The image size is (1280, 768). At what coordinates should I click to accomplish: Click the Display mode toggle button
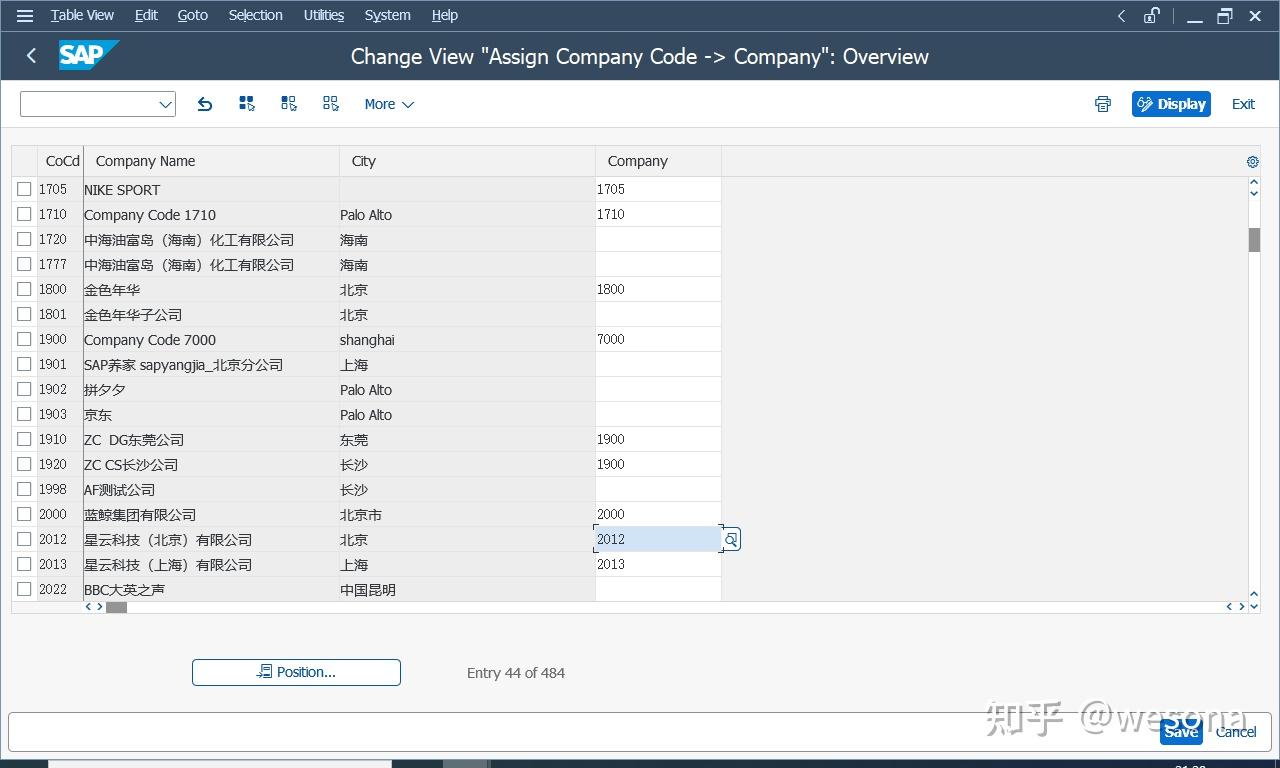point(1171,104)
